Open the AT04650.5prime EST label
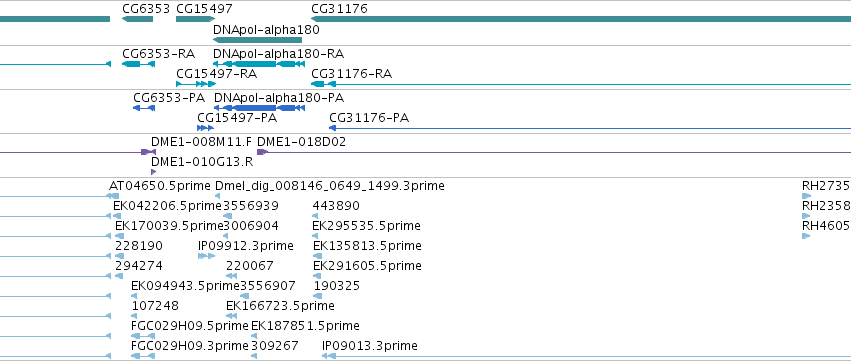This screenshot has height=361, width=851. point(160,186)
